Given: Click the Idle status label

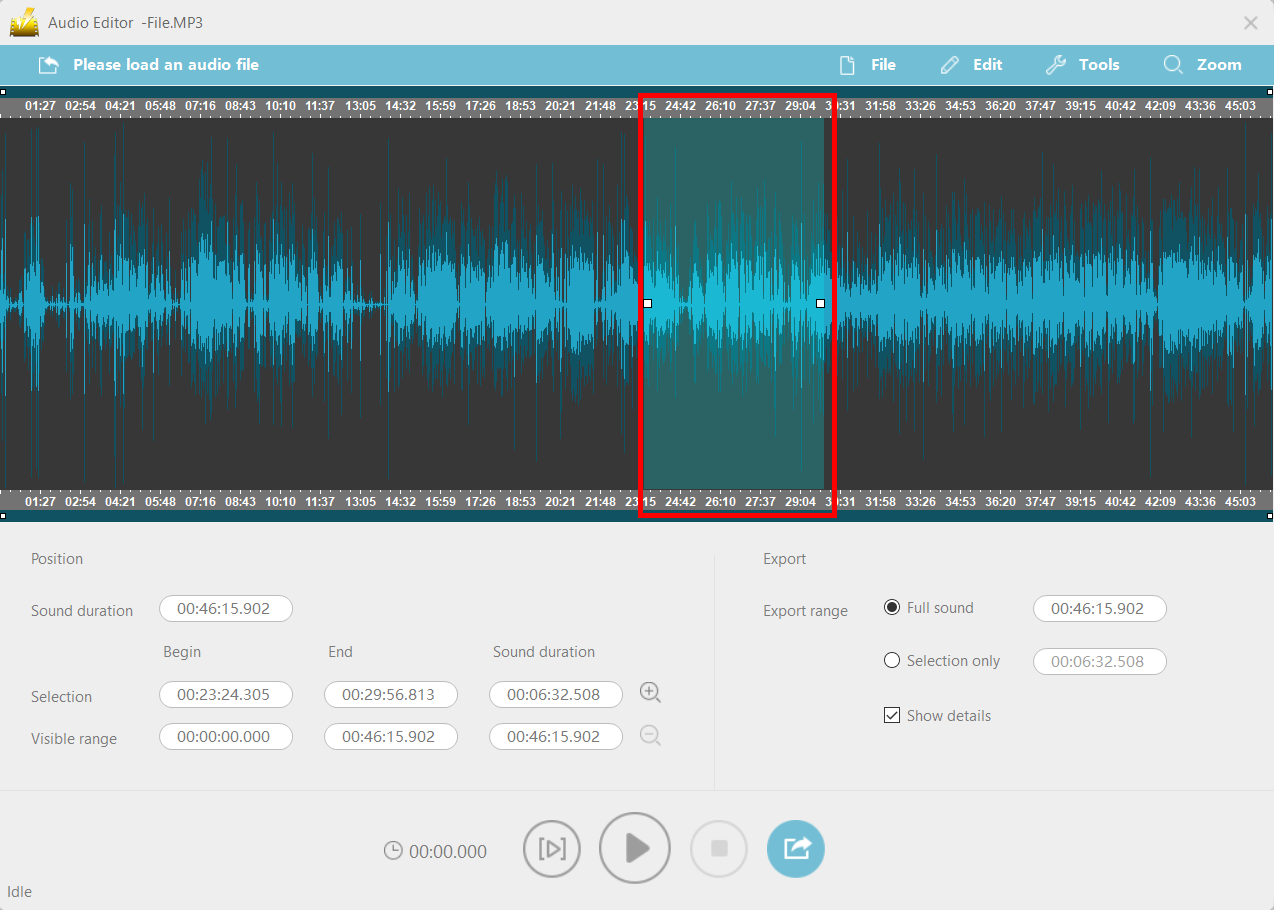Looking at the screenshot, I should (x=18, y=891).
